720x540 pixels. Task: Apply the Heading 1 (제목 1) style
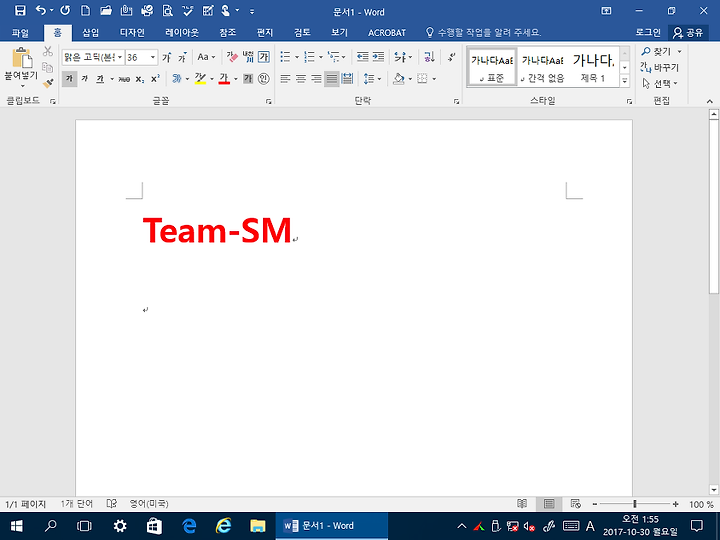[x=593, y=67]
